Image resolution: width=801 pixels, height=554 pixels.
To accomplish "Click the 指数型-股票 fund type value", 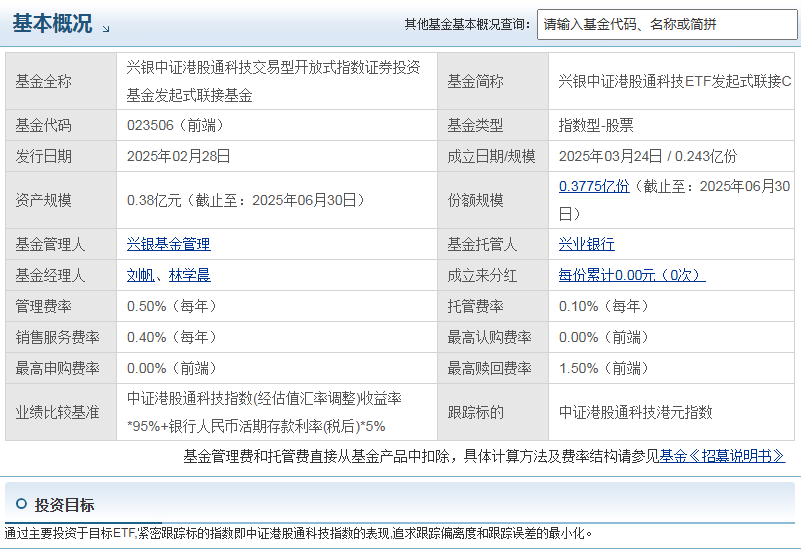I will [x=596, y=125].
